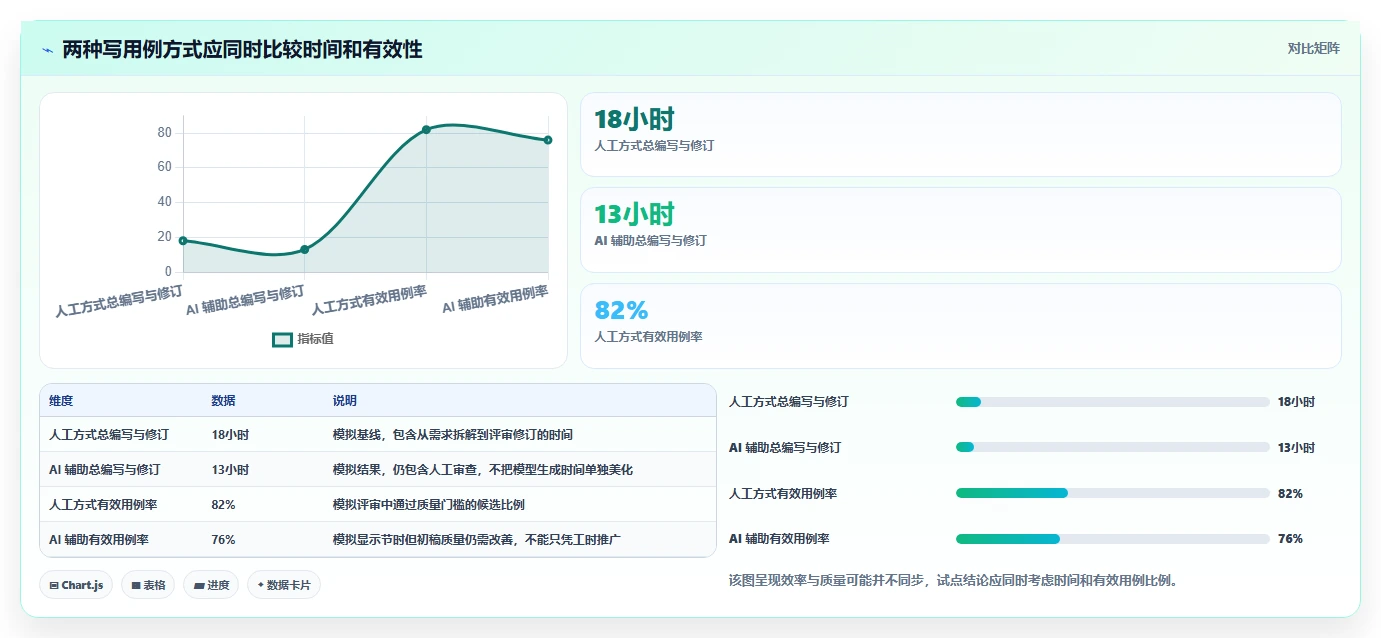This screenshot has width=1381, height=638.
Task: Click x-axis label 人工方式有效用例率 on chart
Action: coord(369,300)
